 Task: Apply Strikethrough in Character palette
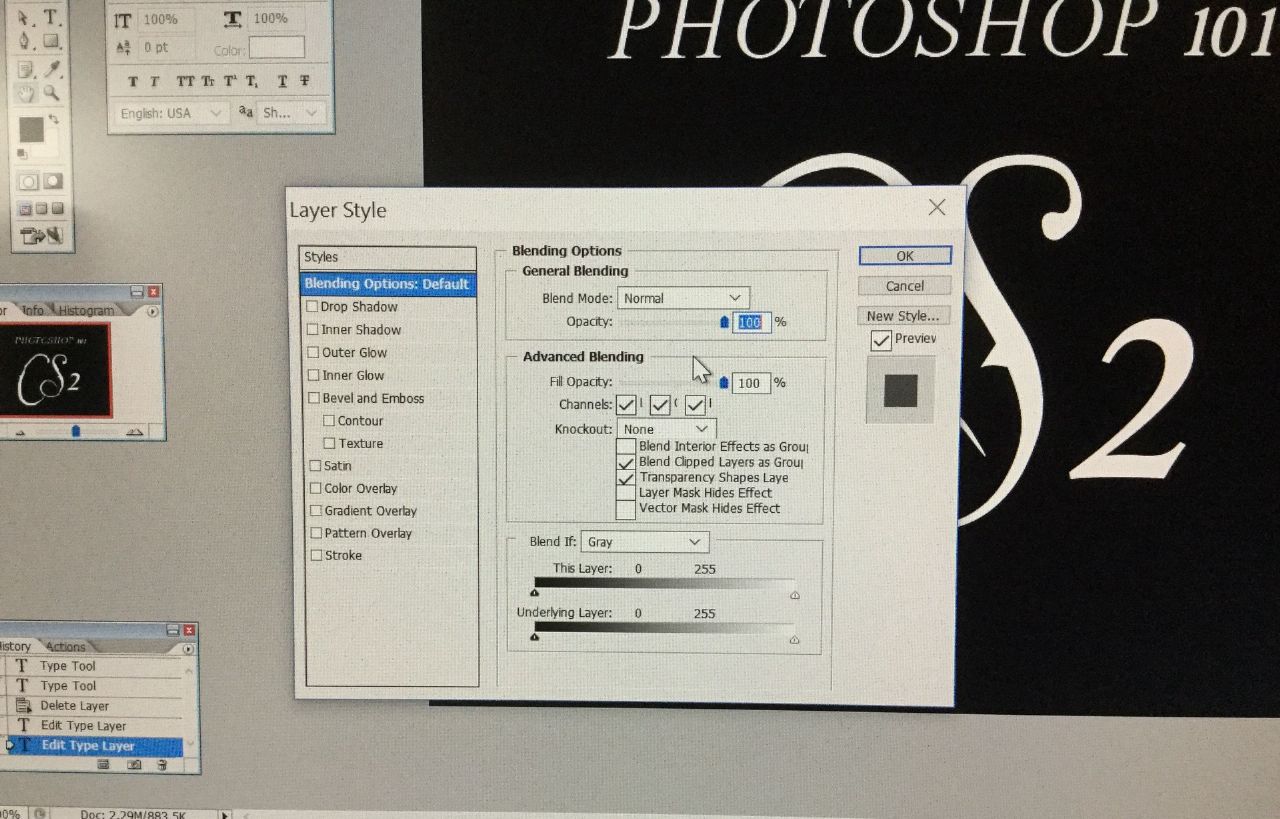tap(305, 82)
